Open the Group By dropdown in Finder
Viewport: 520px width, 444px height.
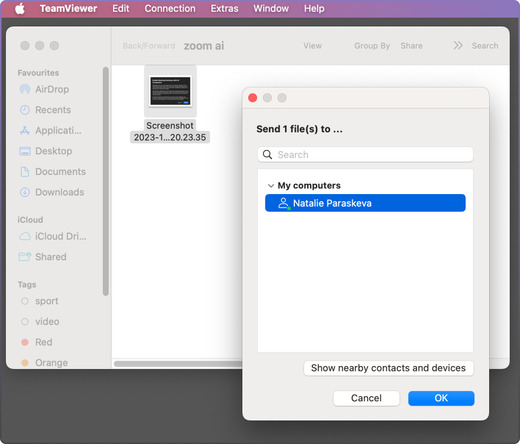click(372, 46)
